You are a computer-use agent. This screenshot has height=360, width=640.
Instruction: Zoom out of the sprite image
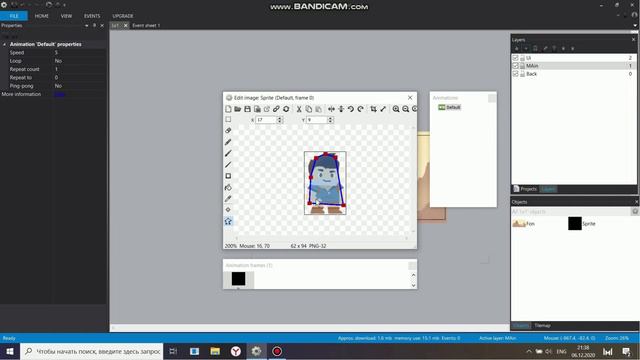click(x=405, y=109)
